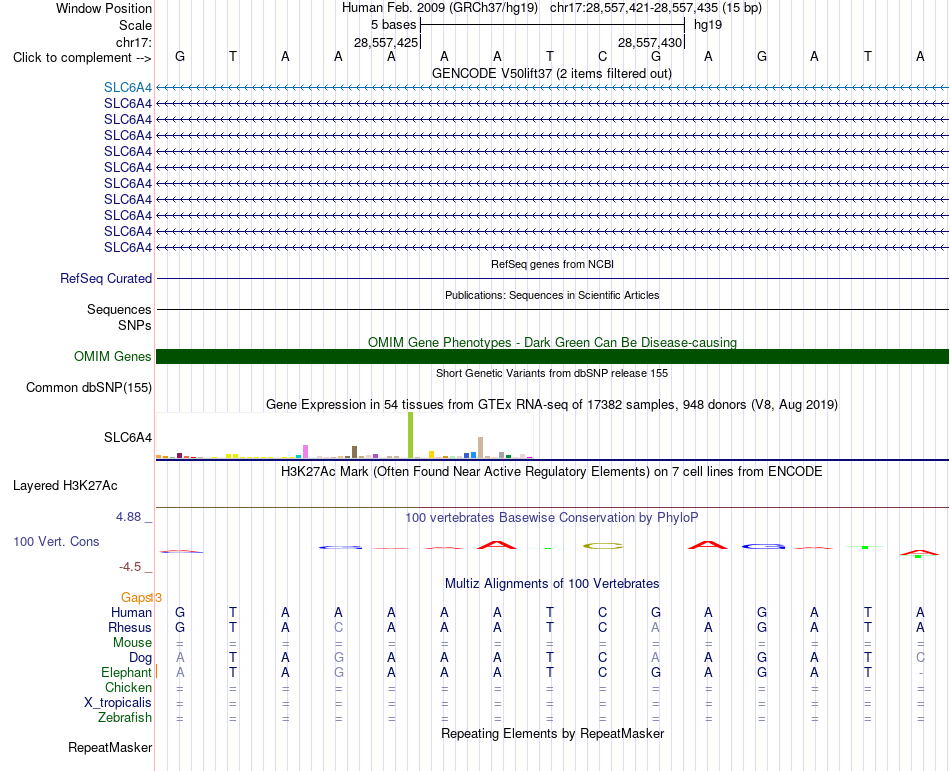Viewport: 950px width, 771px height.
Task: Click the RepeatMasker track label
Action: click(x=110, y=747)
